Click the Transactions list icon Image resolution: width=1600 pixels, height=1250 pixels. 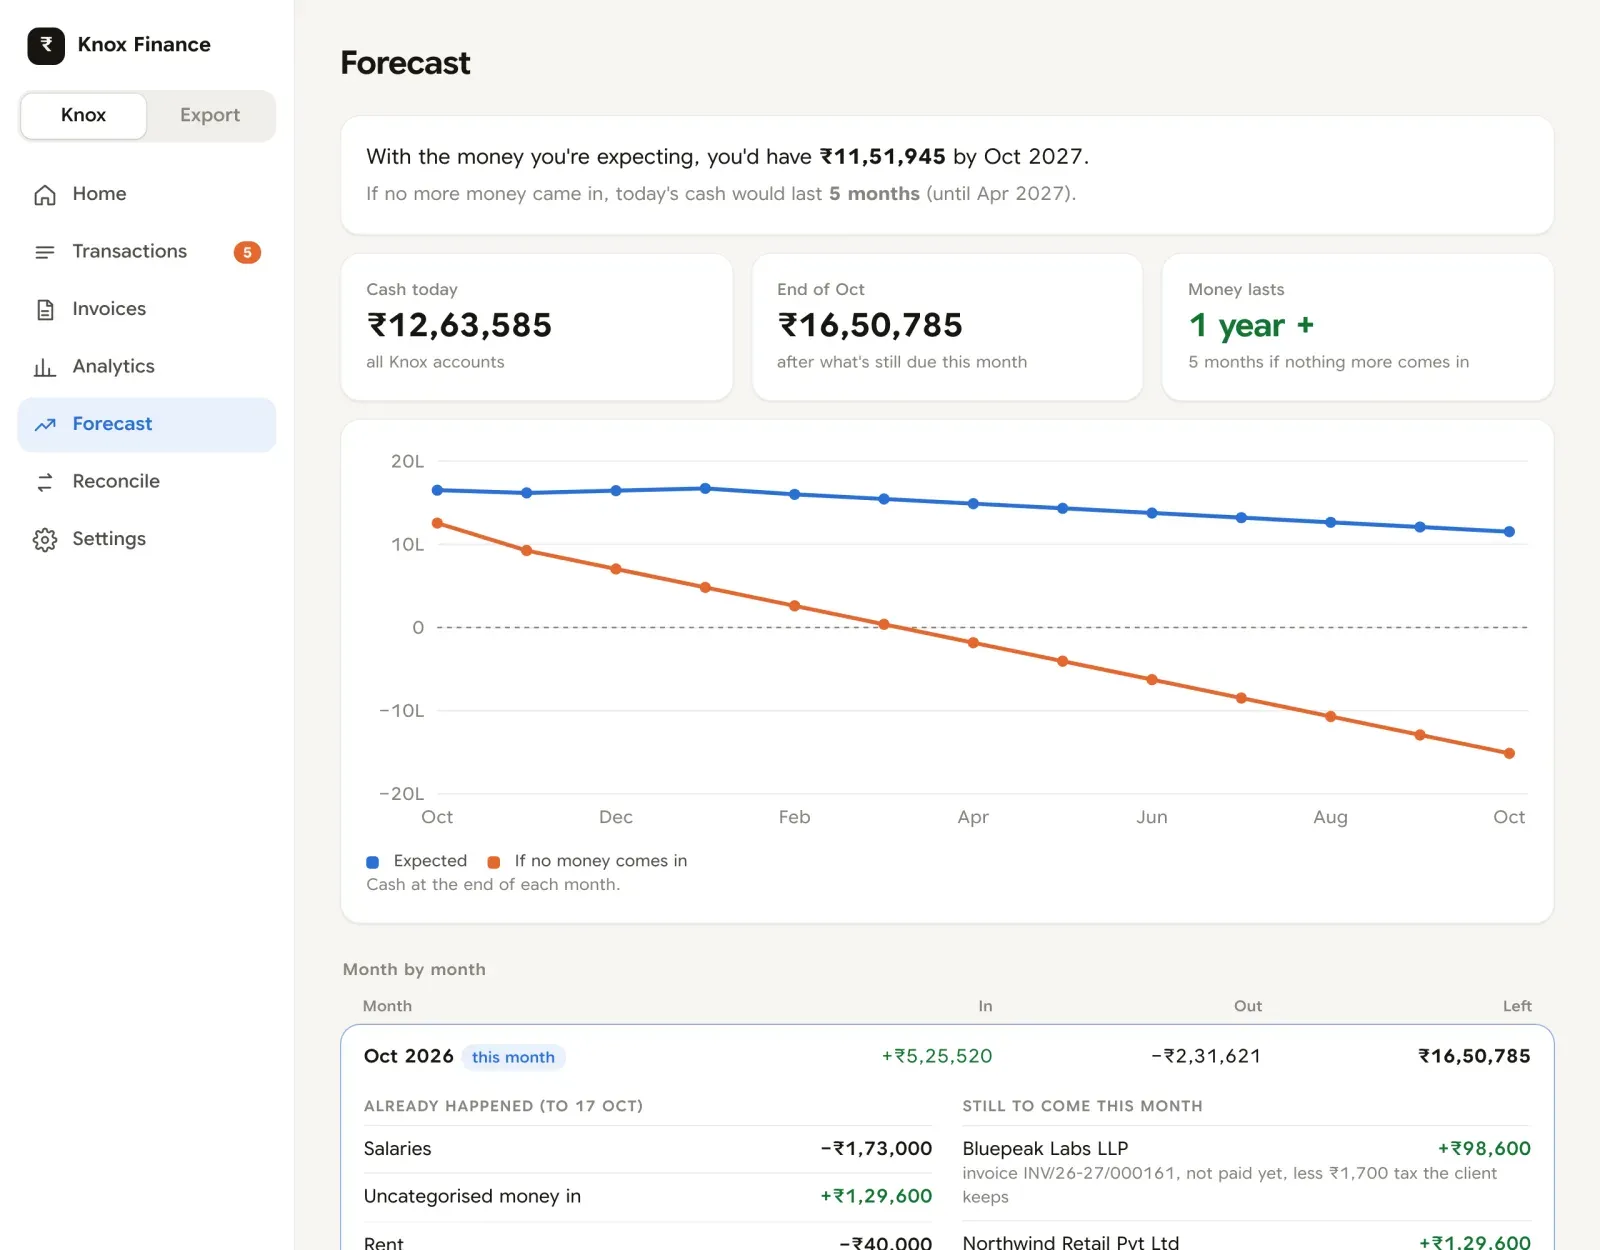point(45,252)
